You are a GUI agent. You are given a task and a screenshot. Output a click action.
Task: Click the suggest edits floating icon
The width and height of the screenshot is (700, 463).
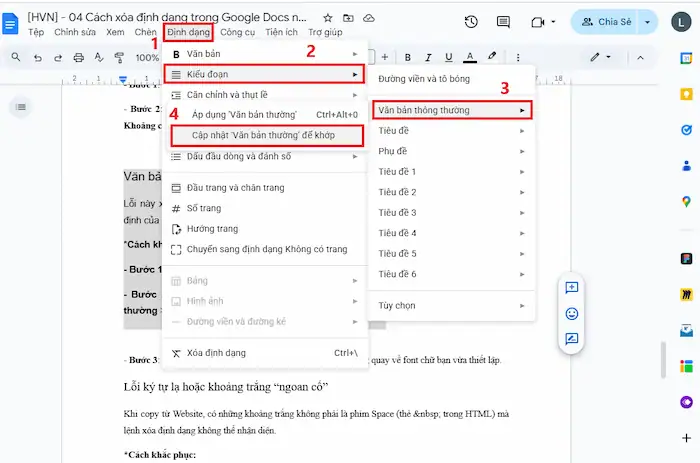point(572,339)
